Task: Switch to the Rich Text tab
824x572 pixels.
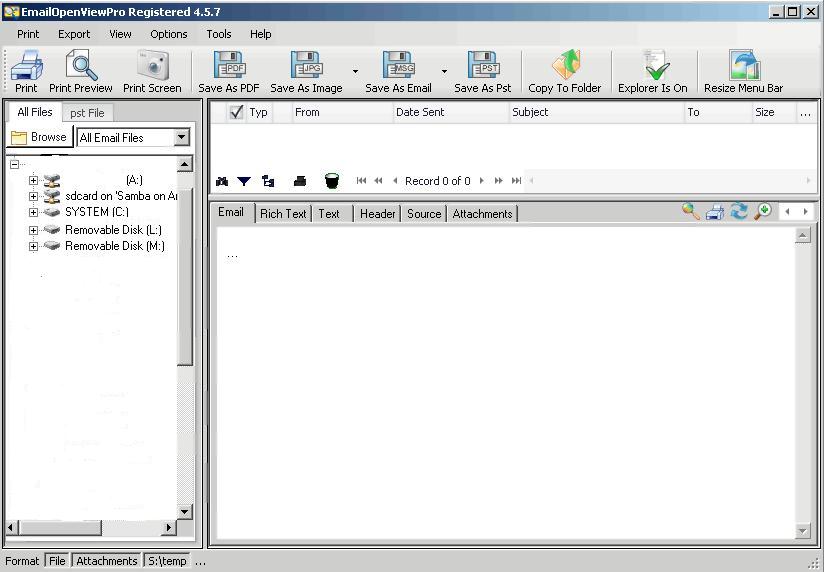Action: click(283, 213)
